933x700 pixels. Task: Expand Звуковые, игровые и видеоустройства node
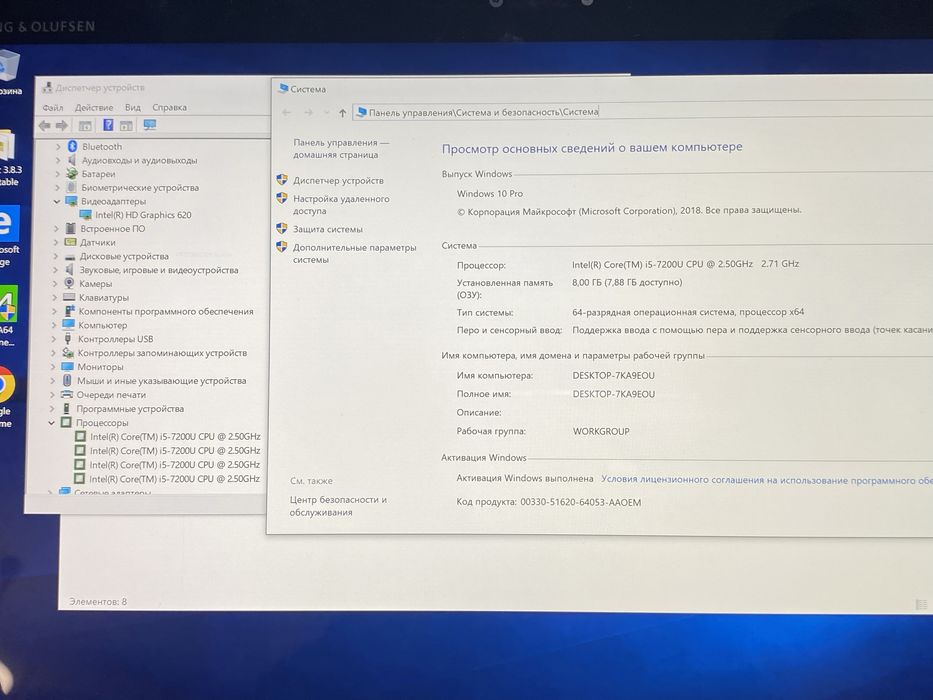point(55,270)
